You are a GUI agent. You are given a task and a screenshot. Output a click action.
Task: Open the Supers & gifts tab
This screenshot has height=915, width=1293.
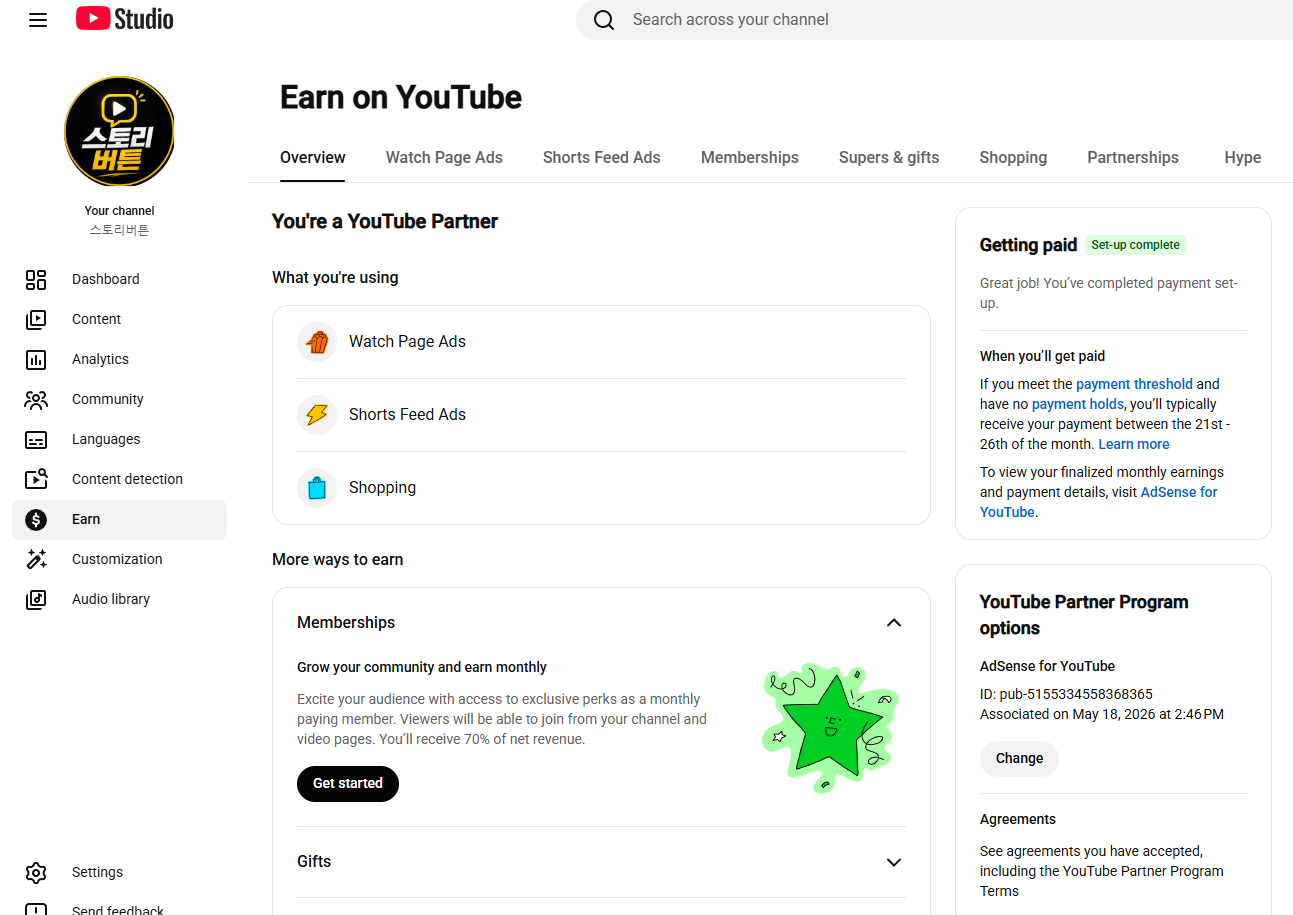point(889,157)
